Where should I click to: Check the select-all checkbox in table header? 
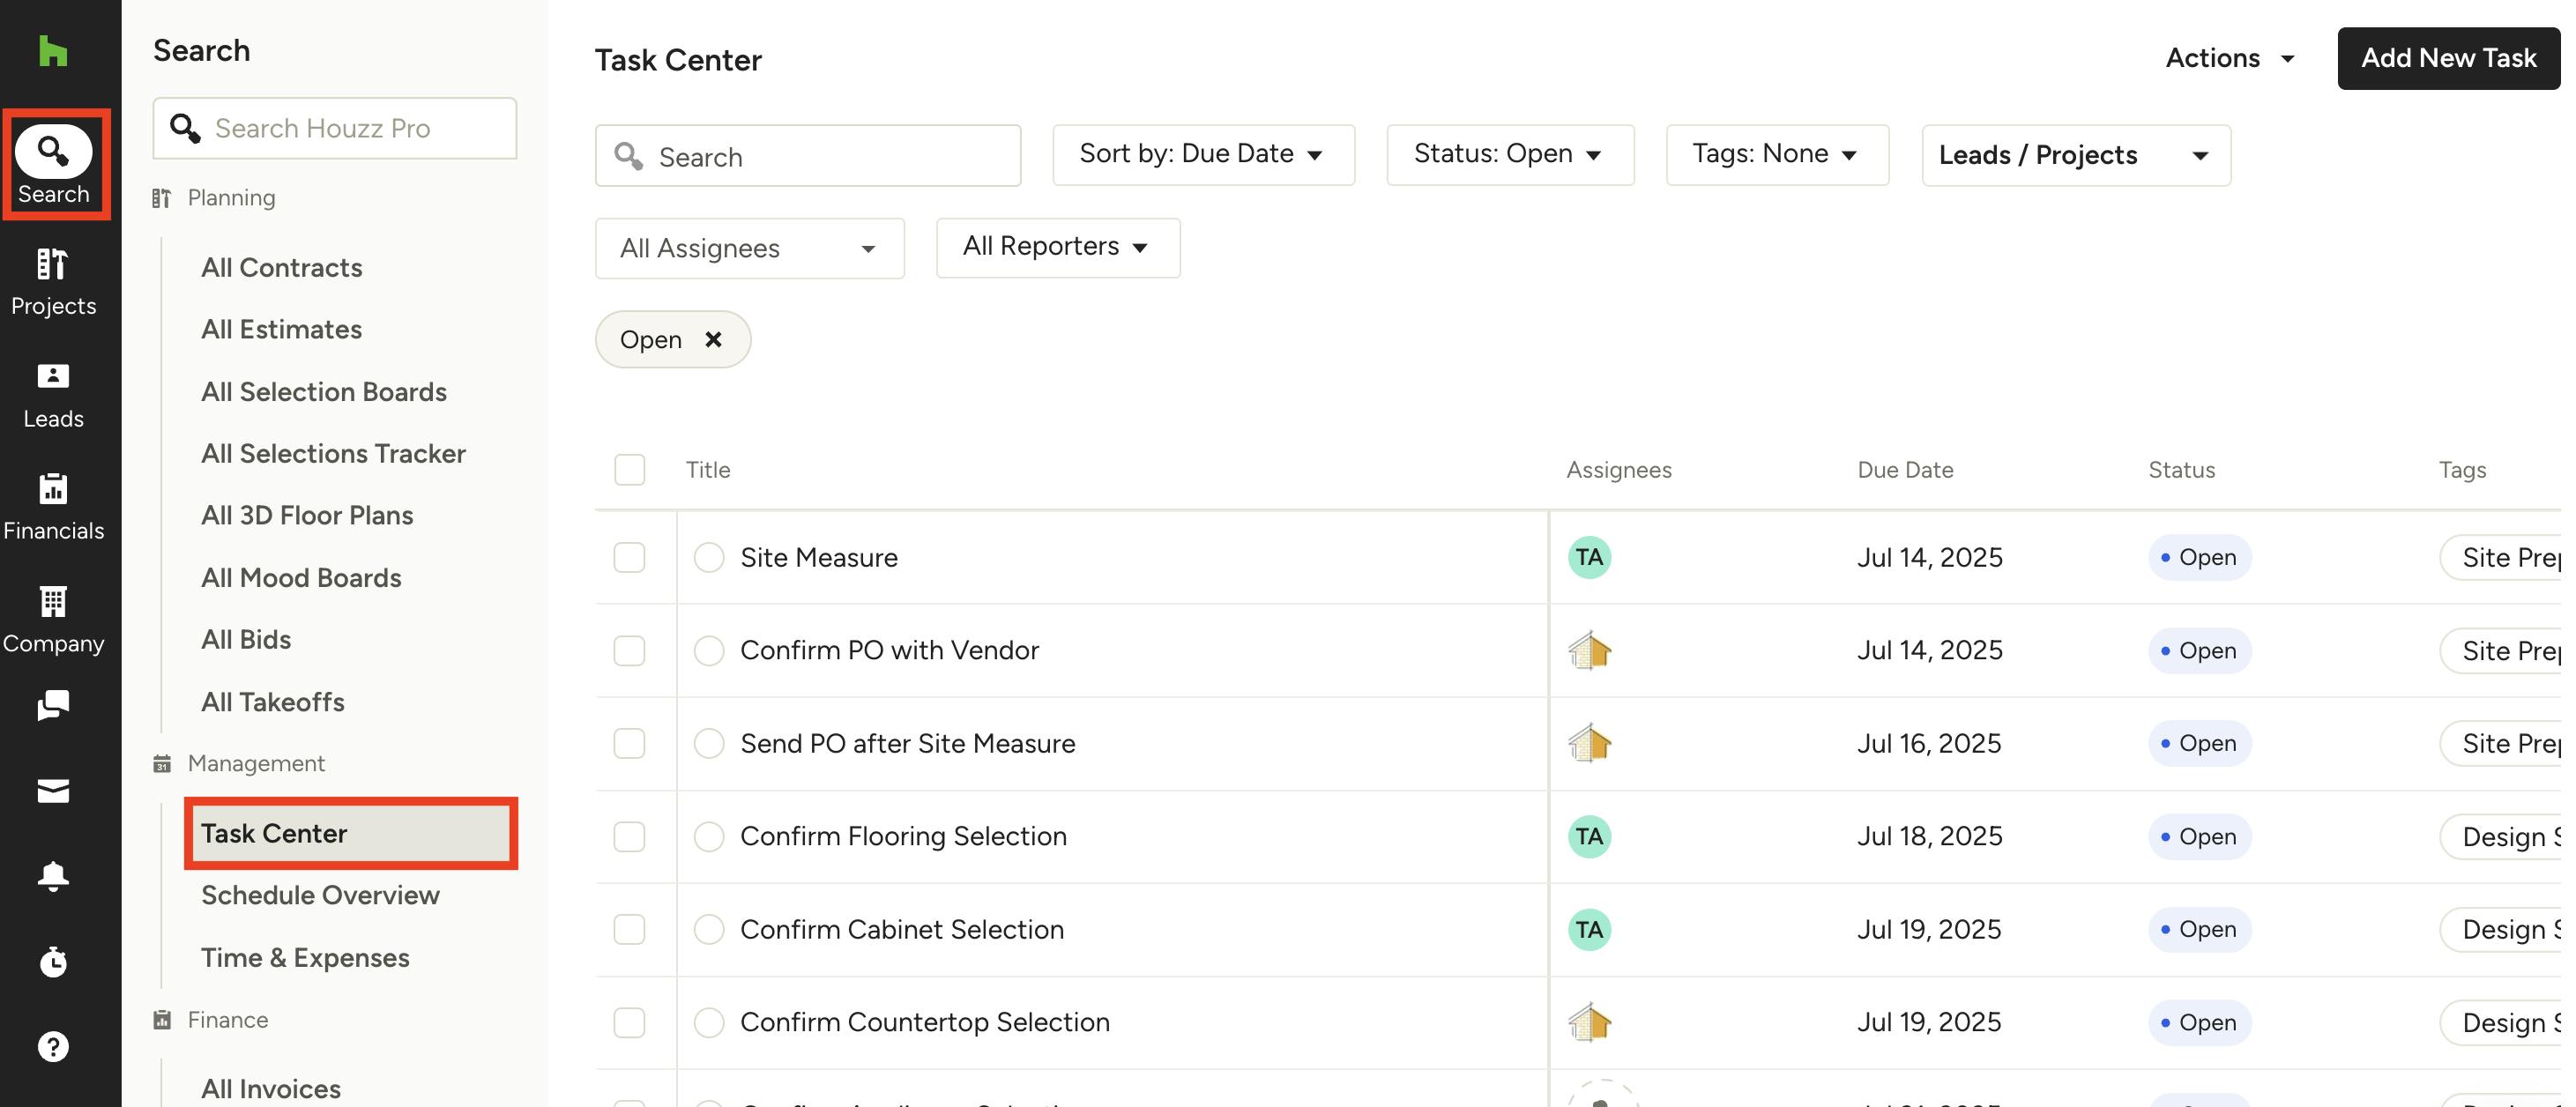629,467
